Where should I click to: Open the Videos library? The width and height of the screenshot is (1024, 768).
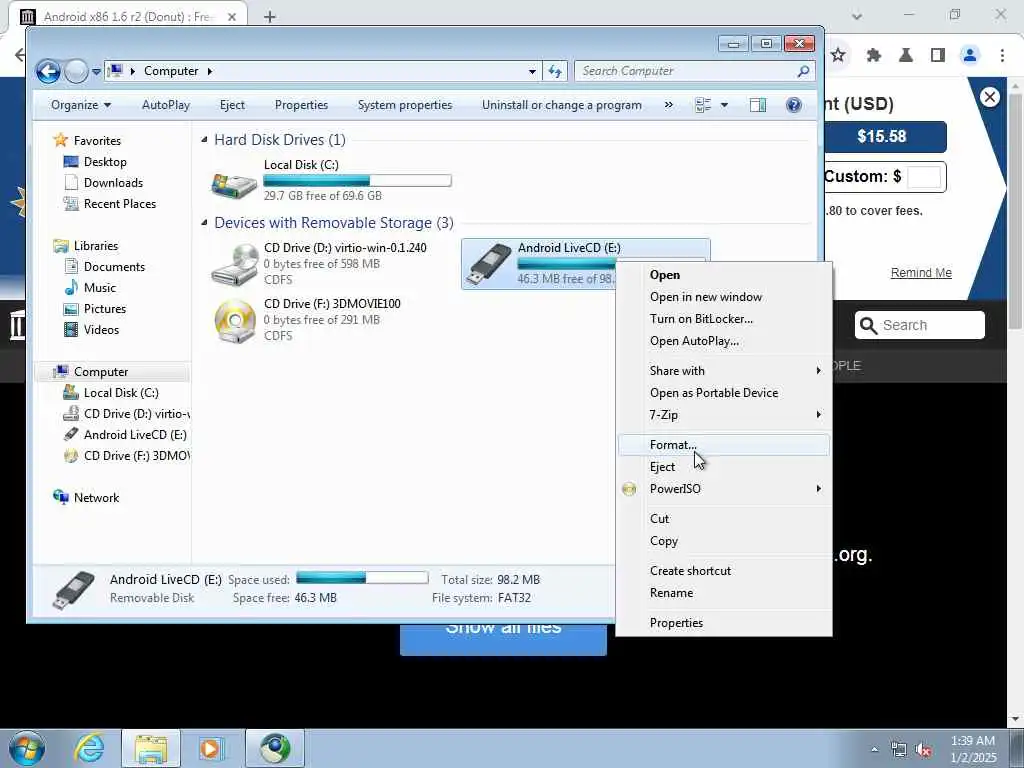[x=101, y=330]
